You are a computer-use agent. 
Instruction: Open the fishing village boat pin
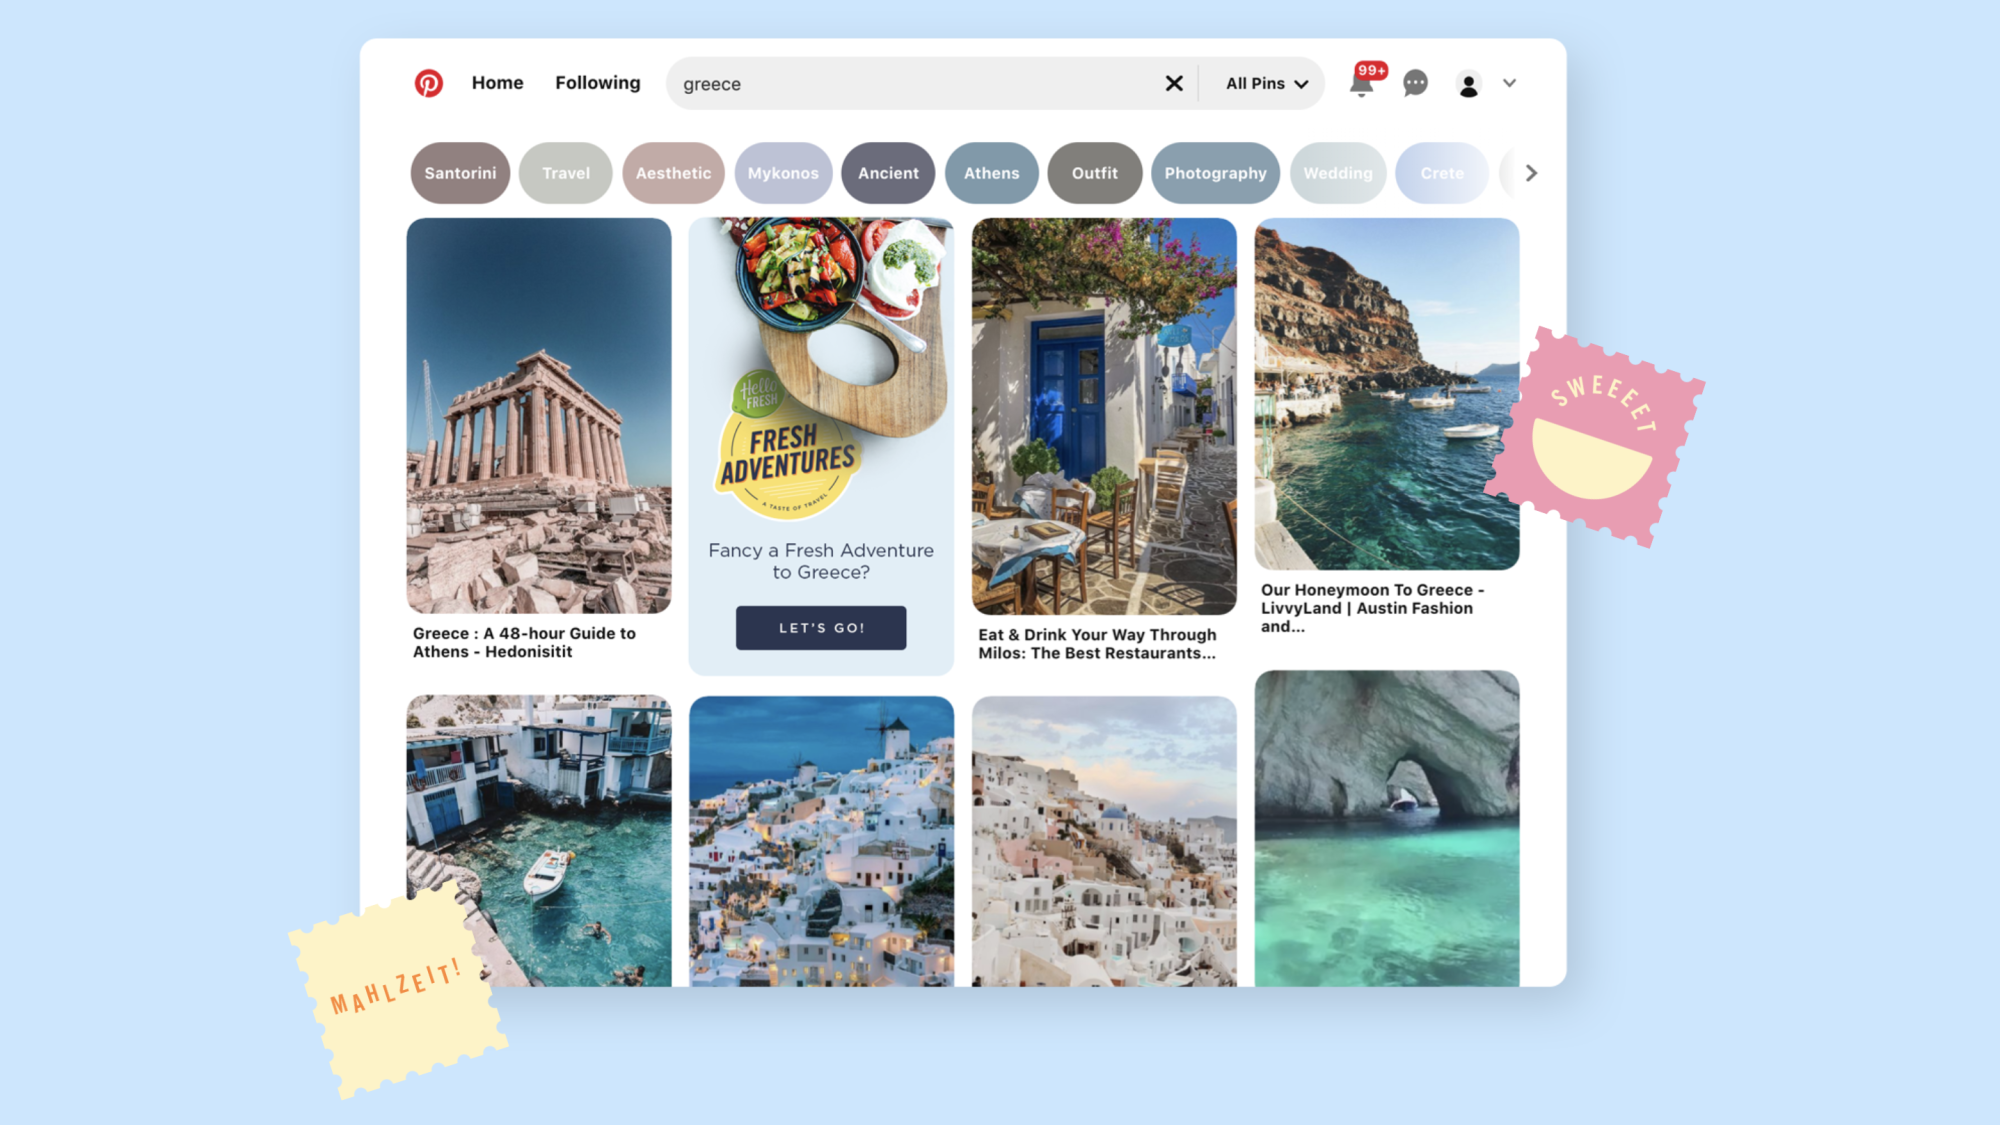click(x=539, y=841)
